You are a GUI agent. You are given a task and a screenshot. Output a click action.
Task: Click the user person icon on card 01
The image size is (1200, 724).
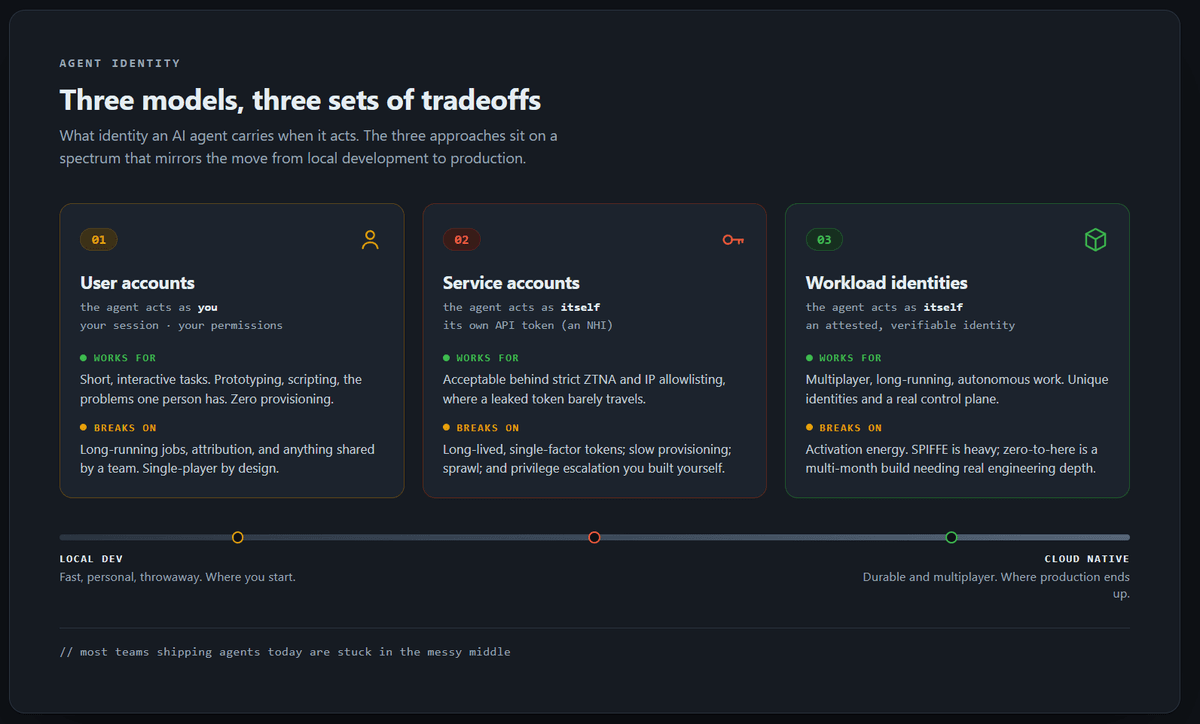tap(371, 240)
